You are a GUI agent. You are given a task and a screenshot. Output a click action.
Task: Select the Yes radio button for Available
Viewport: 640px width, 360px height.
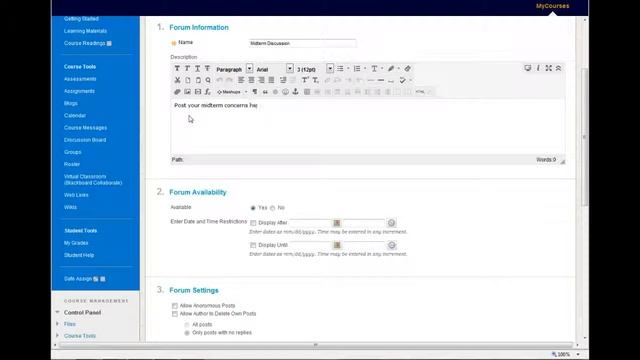tap(253, 208)
